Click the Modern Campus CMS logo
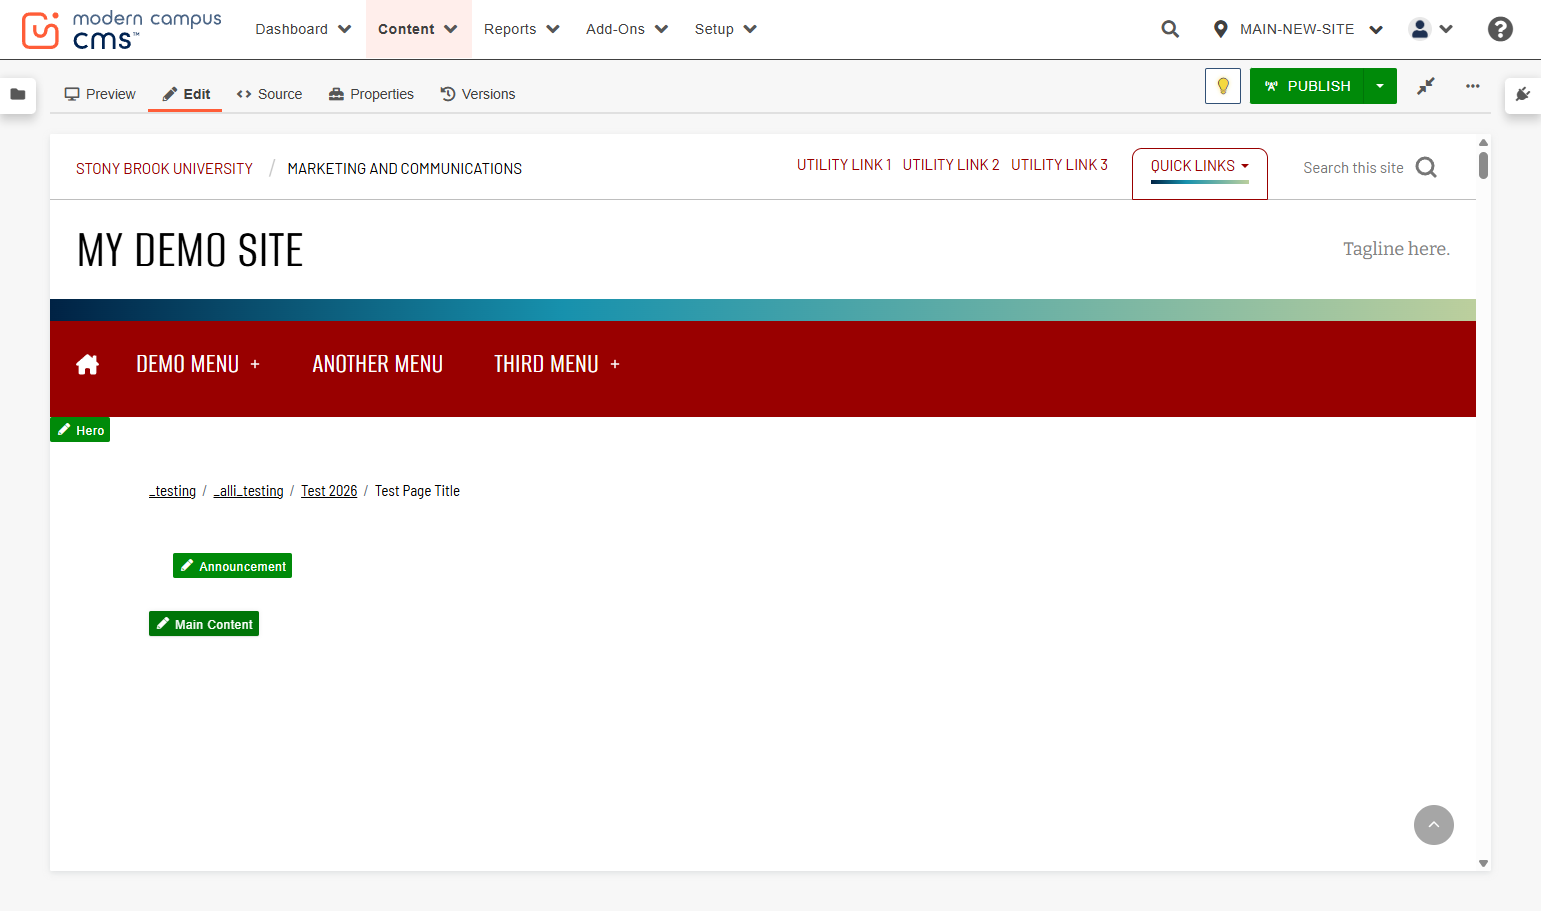 coord(121,30)
